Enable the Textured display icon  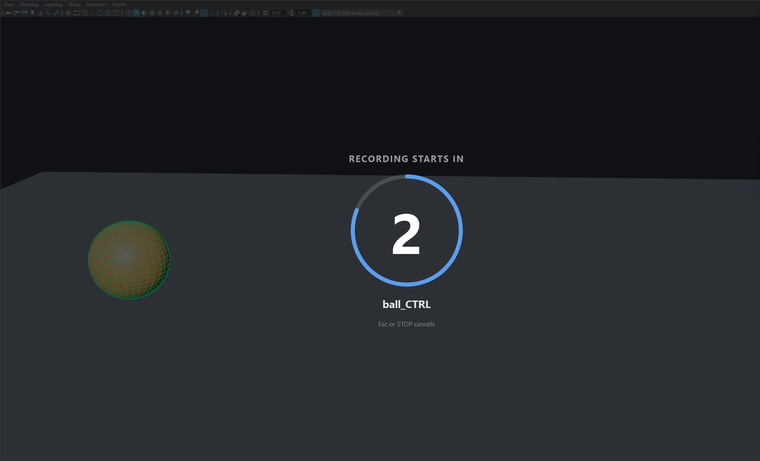160,13
